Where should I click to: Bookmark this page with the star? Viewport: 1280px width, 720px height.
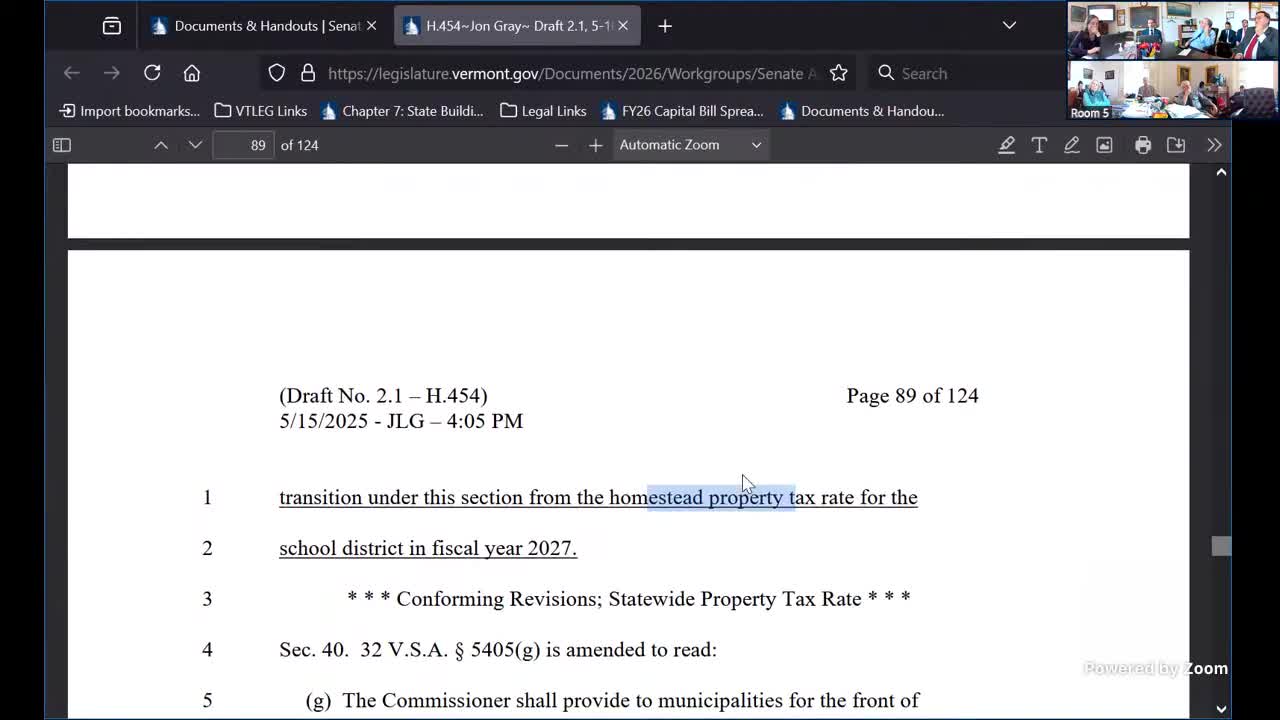[x=839, y=73]
